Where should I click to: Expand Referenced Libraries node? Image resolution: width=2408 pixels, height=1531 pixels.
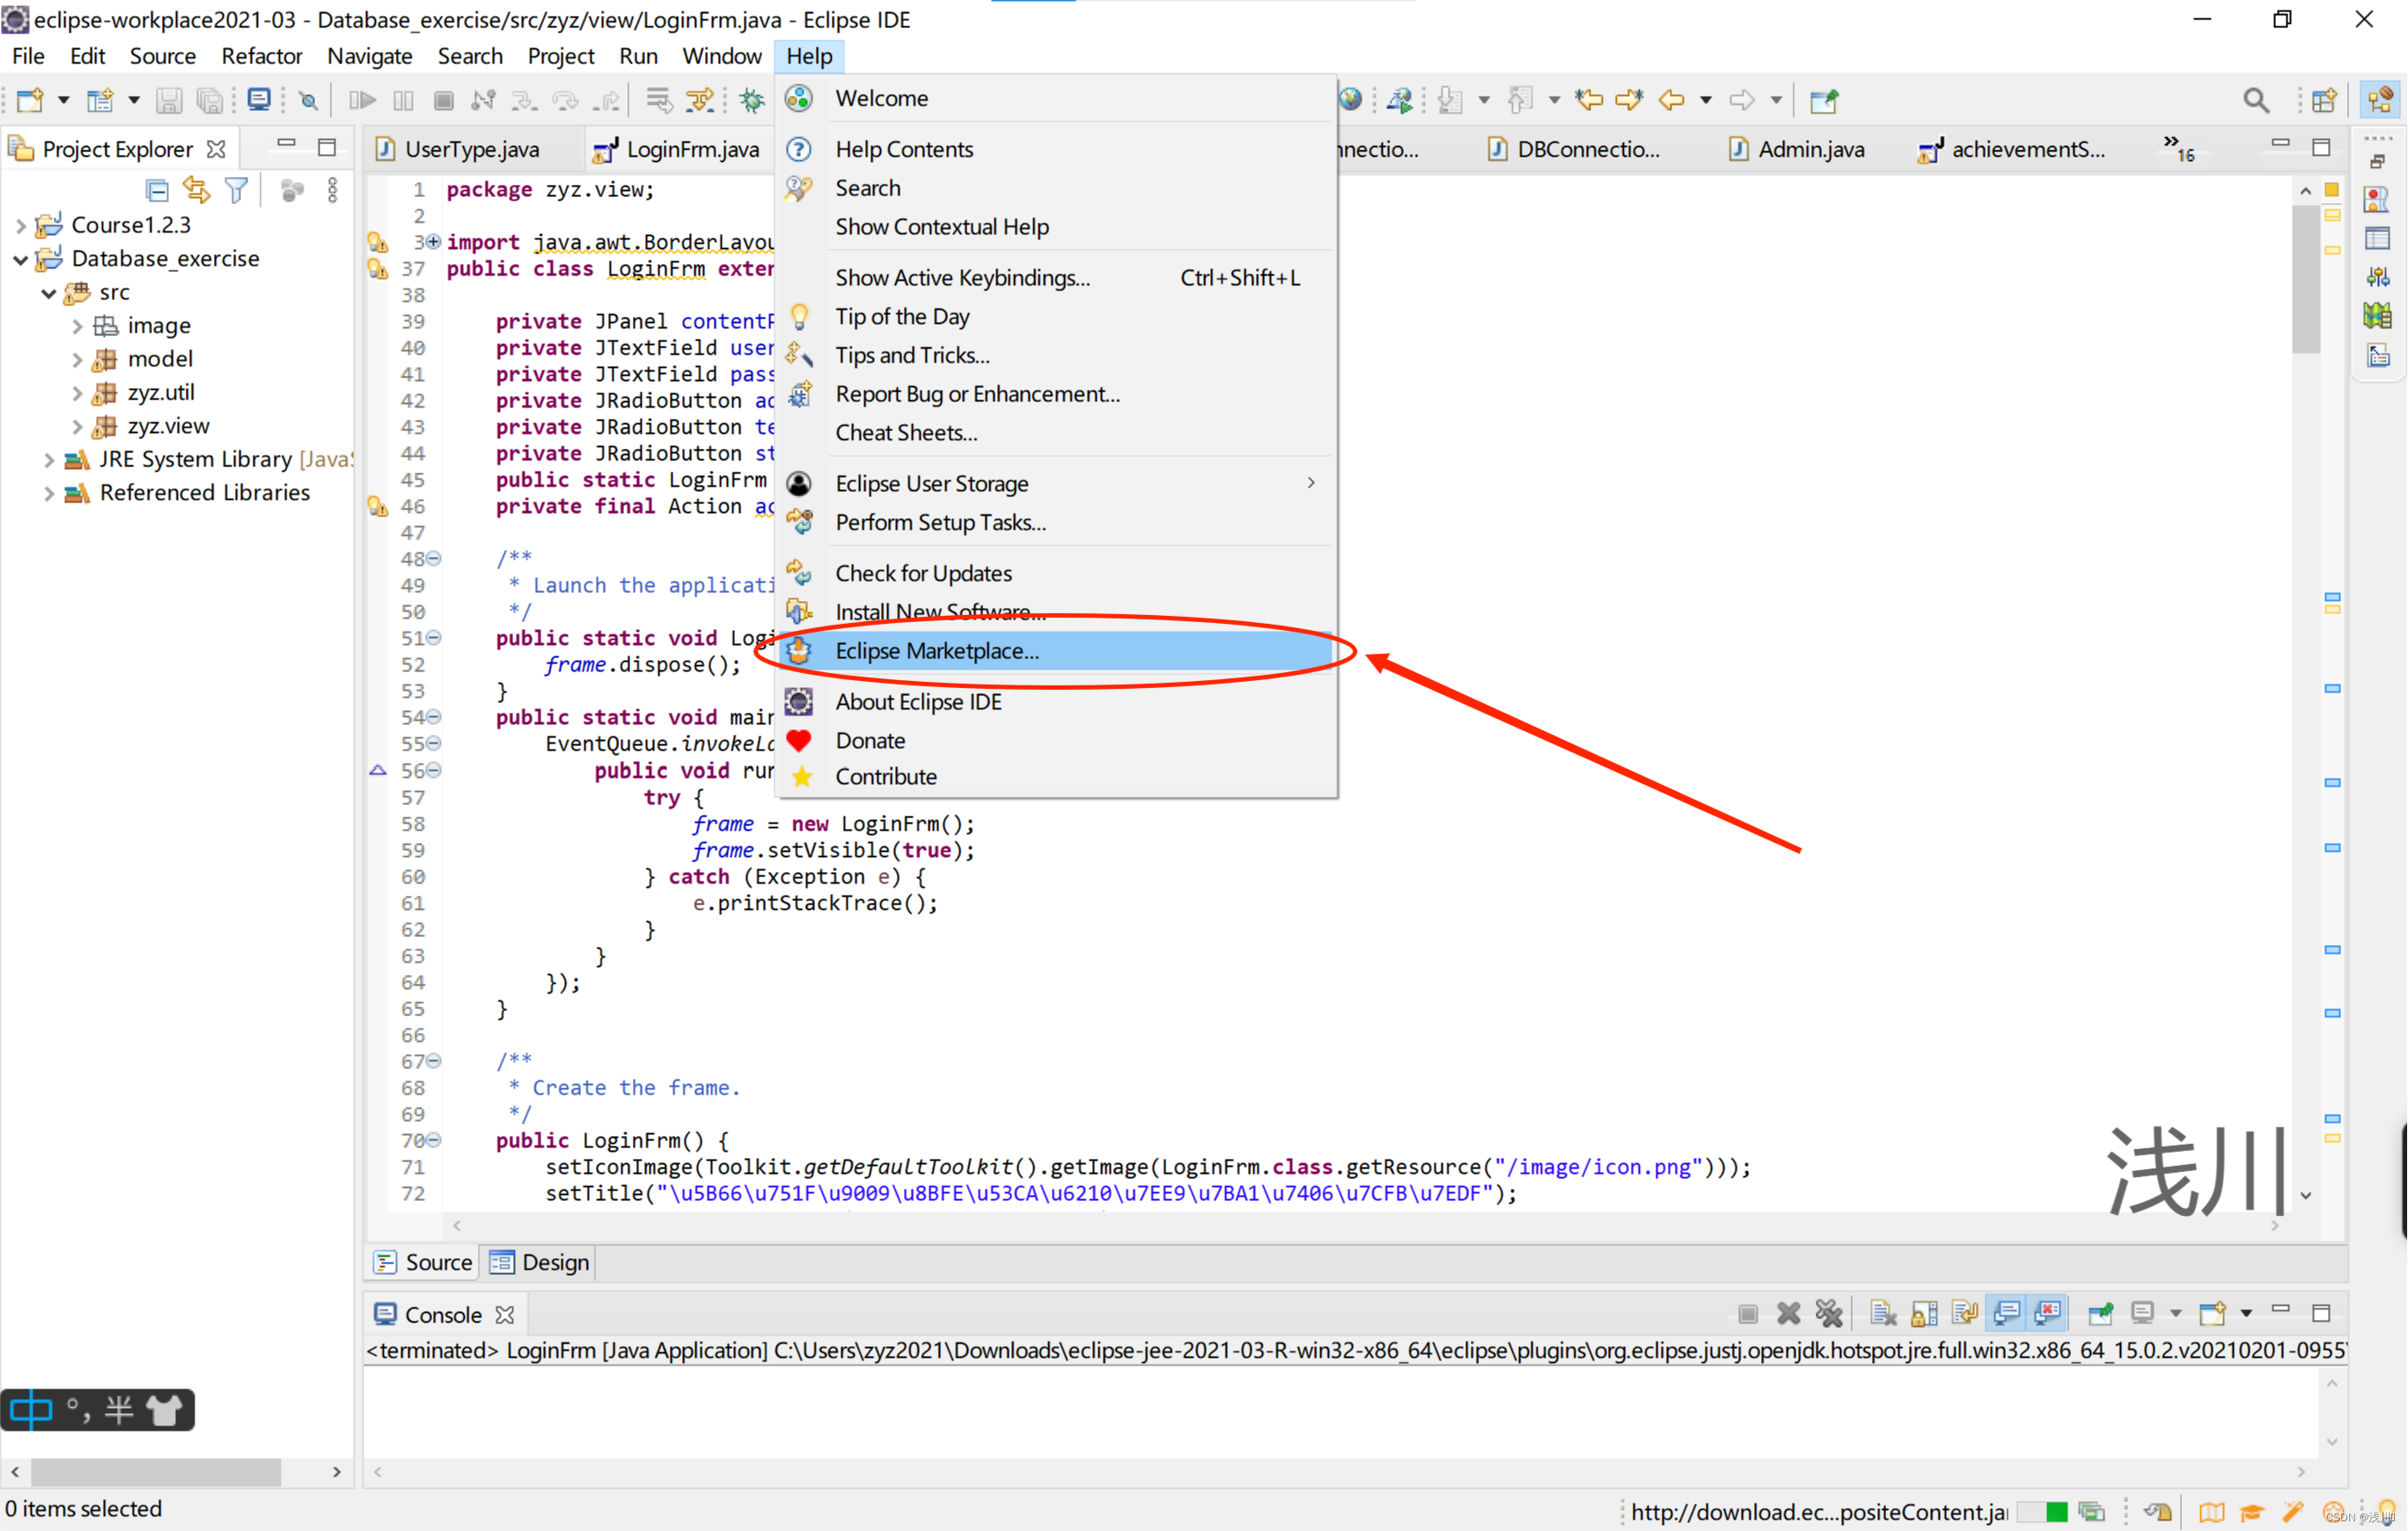[48, 494]
